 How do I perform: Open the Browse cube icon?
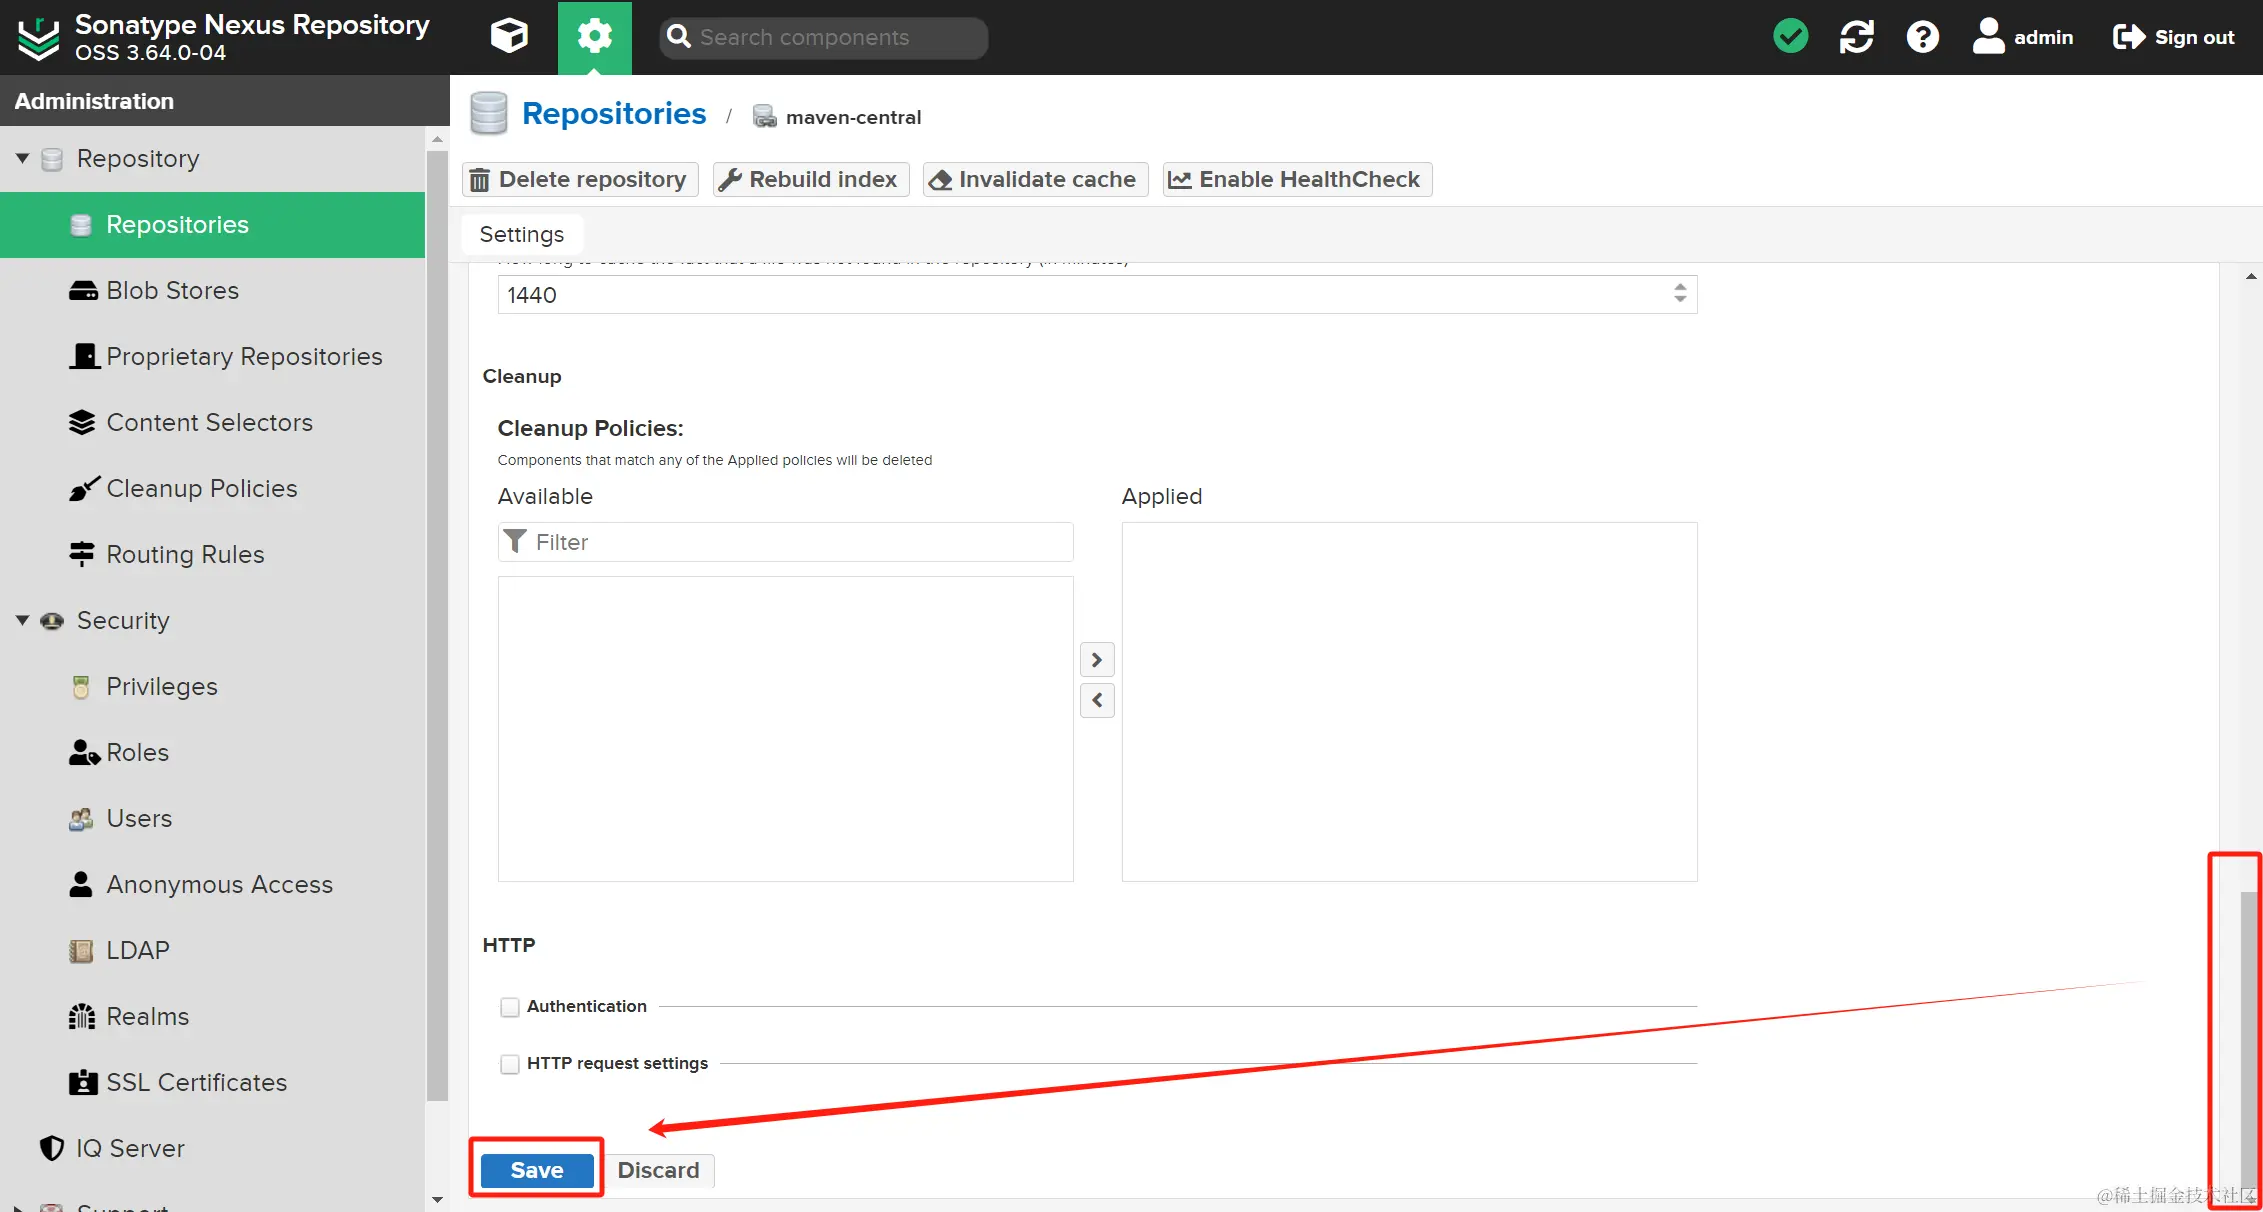tap(509, 37)
